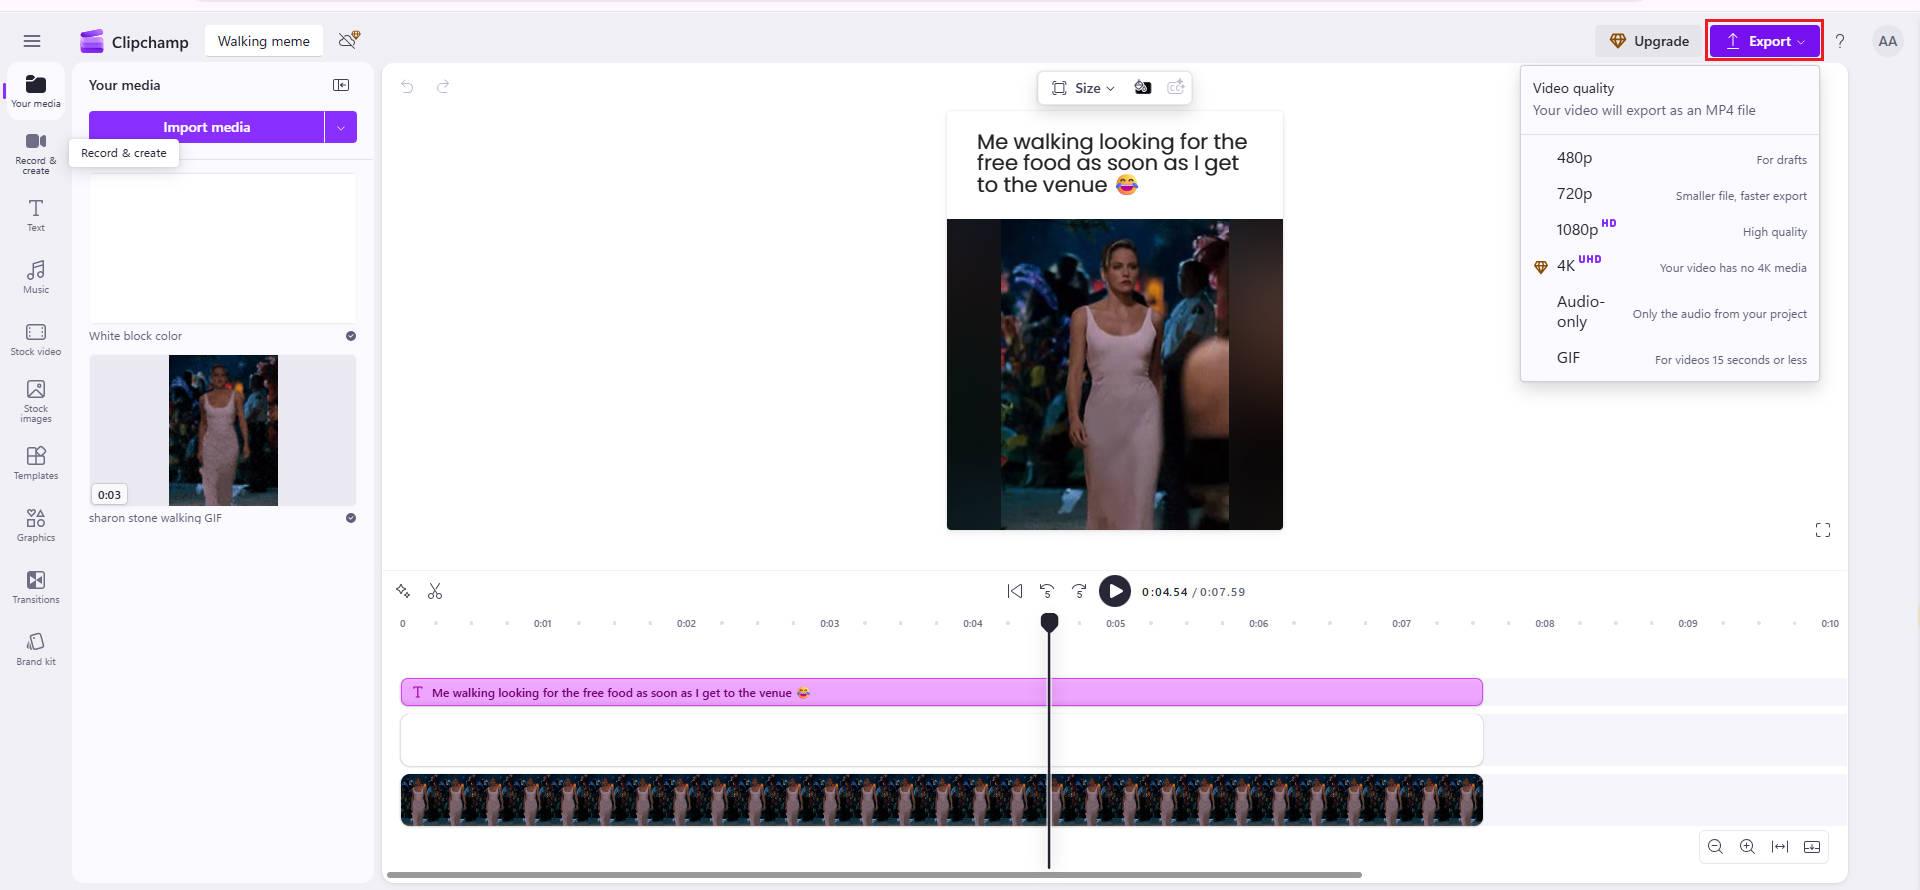Open the Text sidebar tab

click(36, 215)
